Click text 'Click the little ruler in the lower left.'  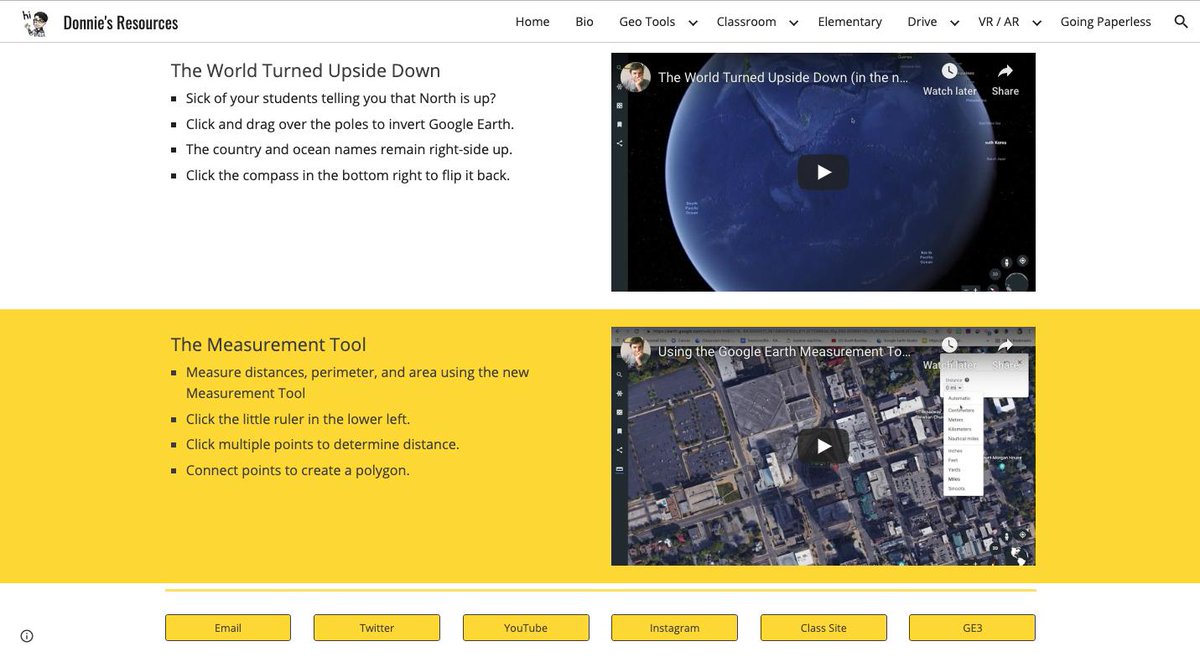click(298, 419)
